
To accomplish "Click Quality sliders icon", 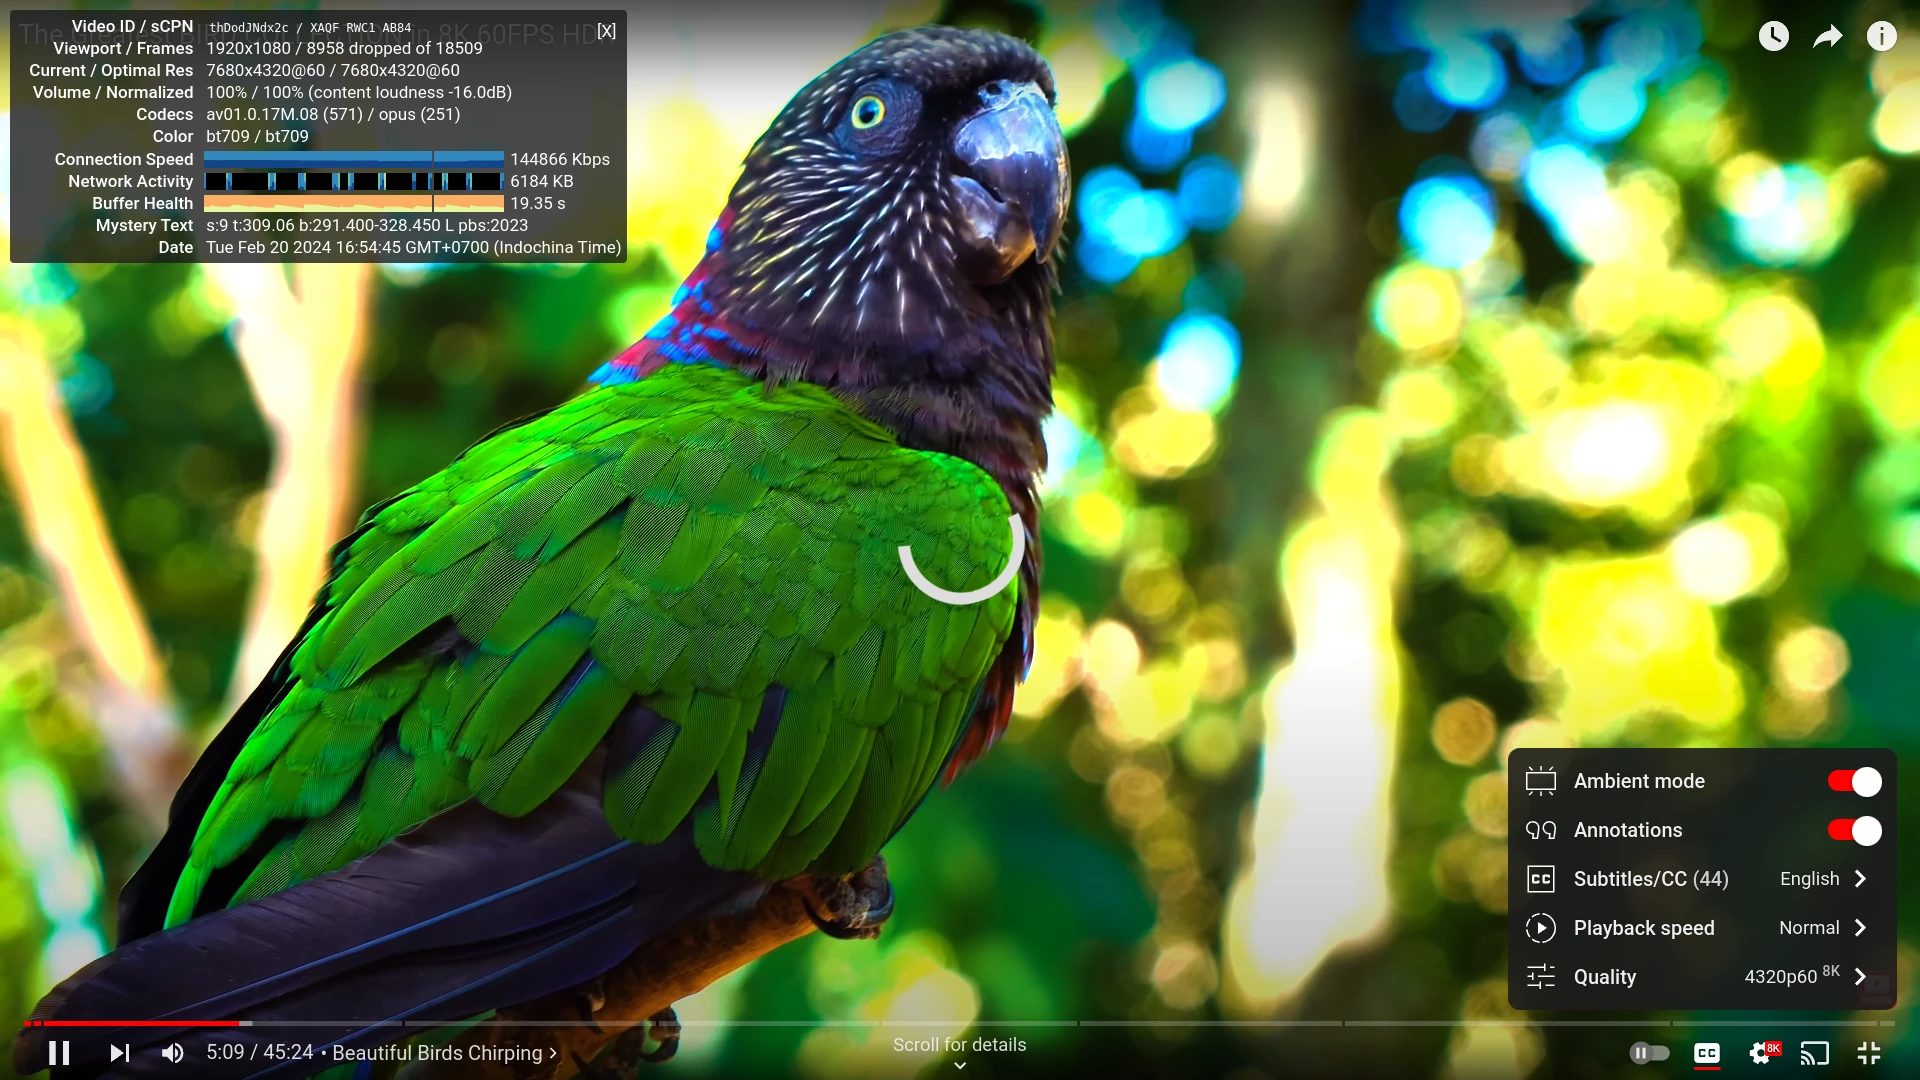I will (x=1541, y=977).
